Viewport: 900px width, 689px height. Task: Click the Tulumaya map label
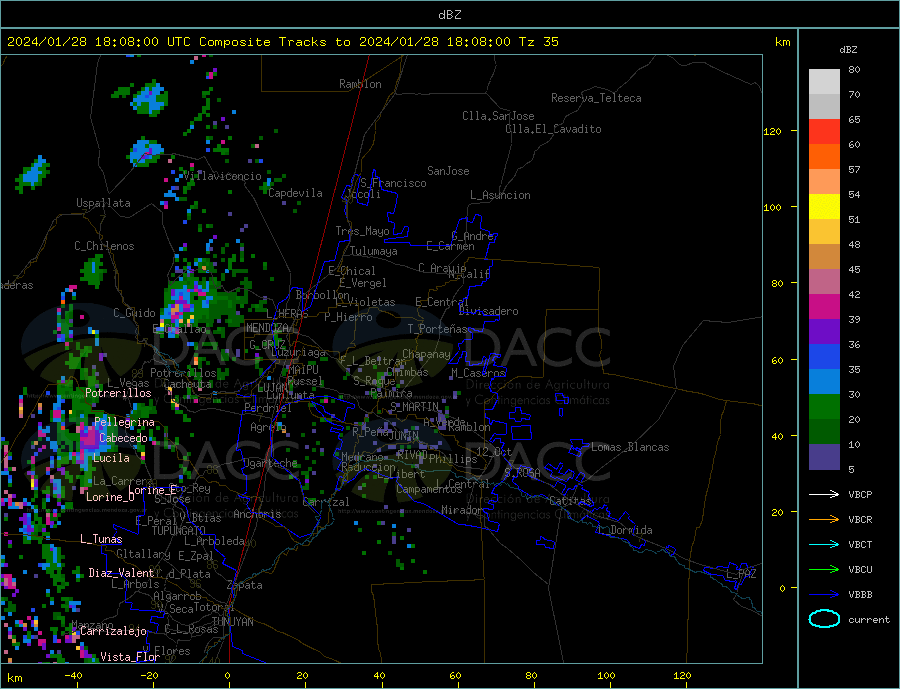373,251
